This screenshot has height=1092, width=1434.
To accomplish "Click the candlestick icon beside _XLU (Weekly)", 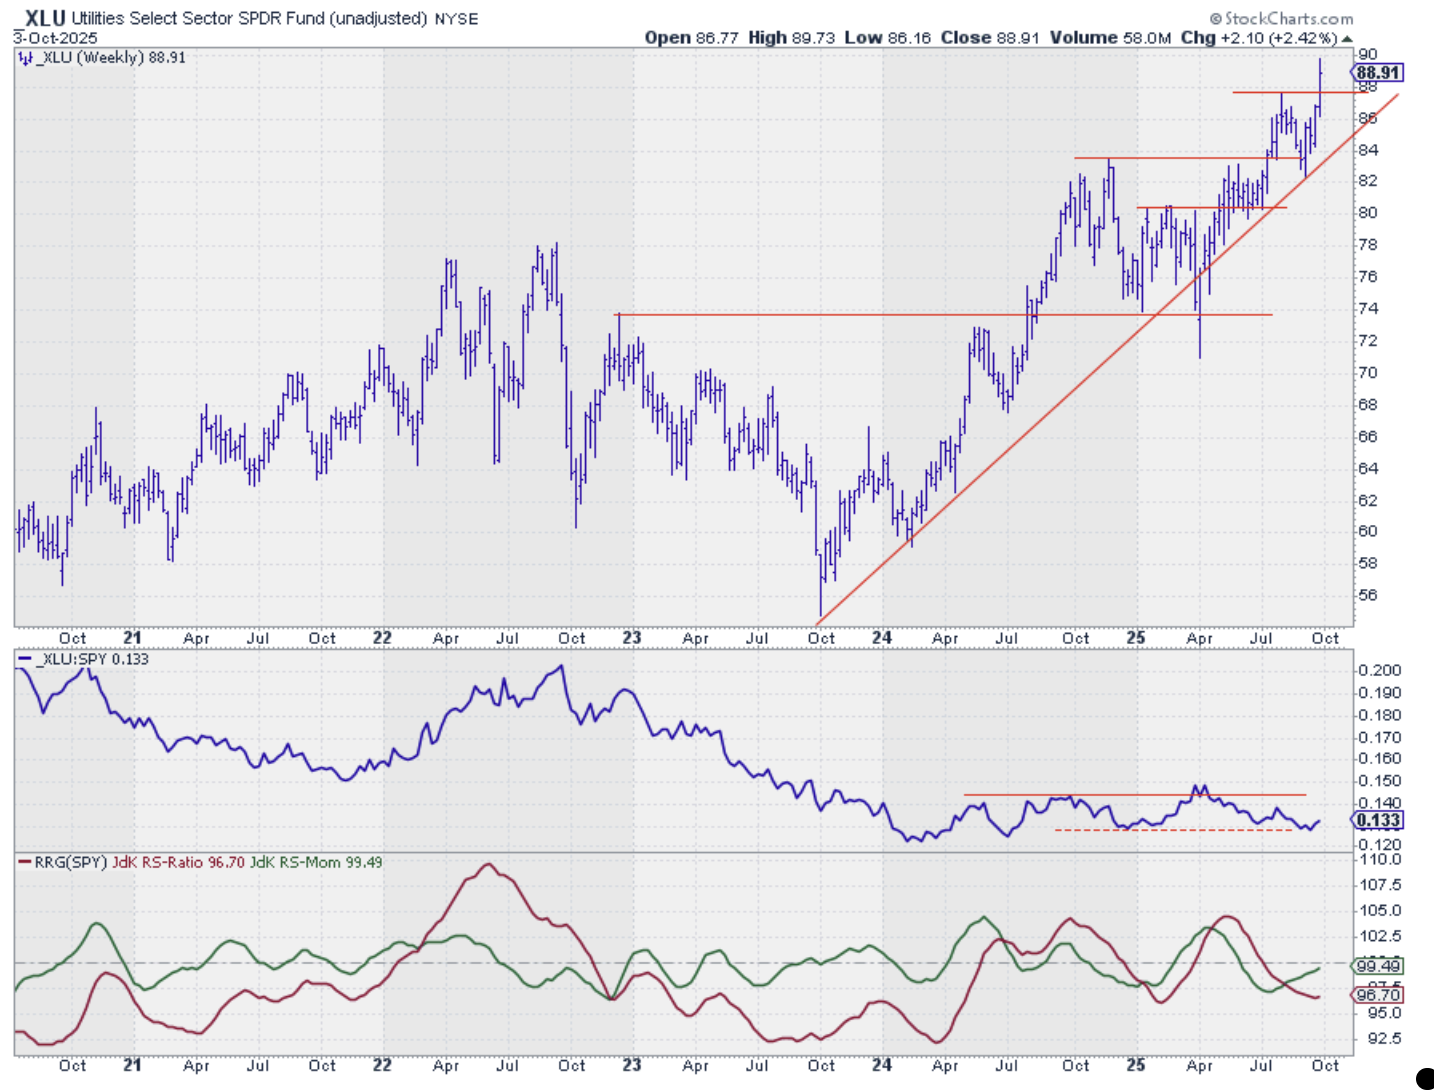I will [x=24, y=58].
